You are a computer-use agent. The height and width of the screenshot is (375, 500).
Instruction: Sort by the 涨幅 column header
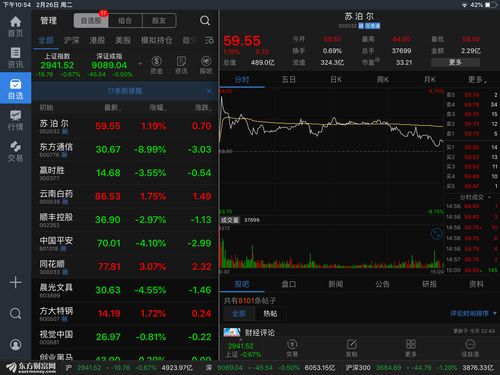pos(158,108)
